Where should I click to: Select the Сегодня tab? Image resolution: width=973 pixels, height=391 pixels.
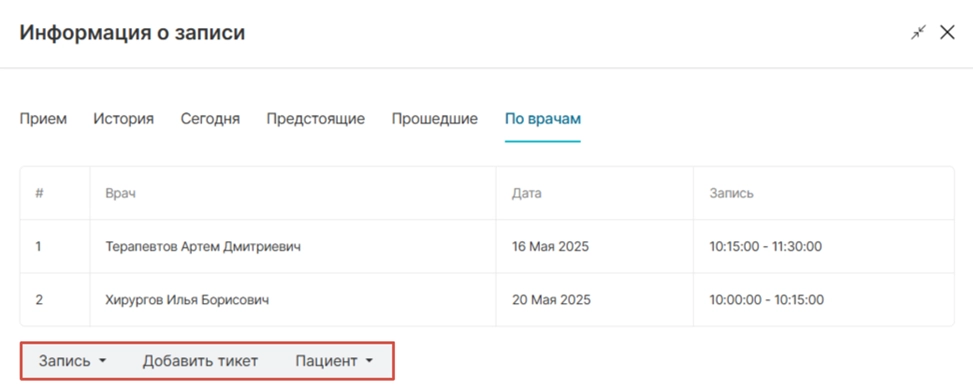(x=210, y=119)
